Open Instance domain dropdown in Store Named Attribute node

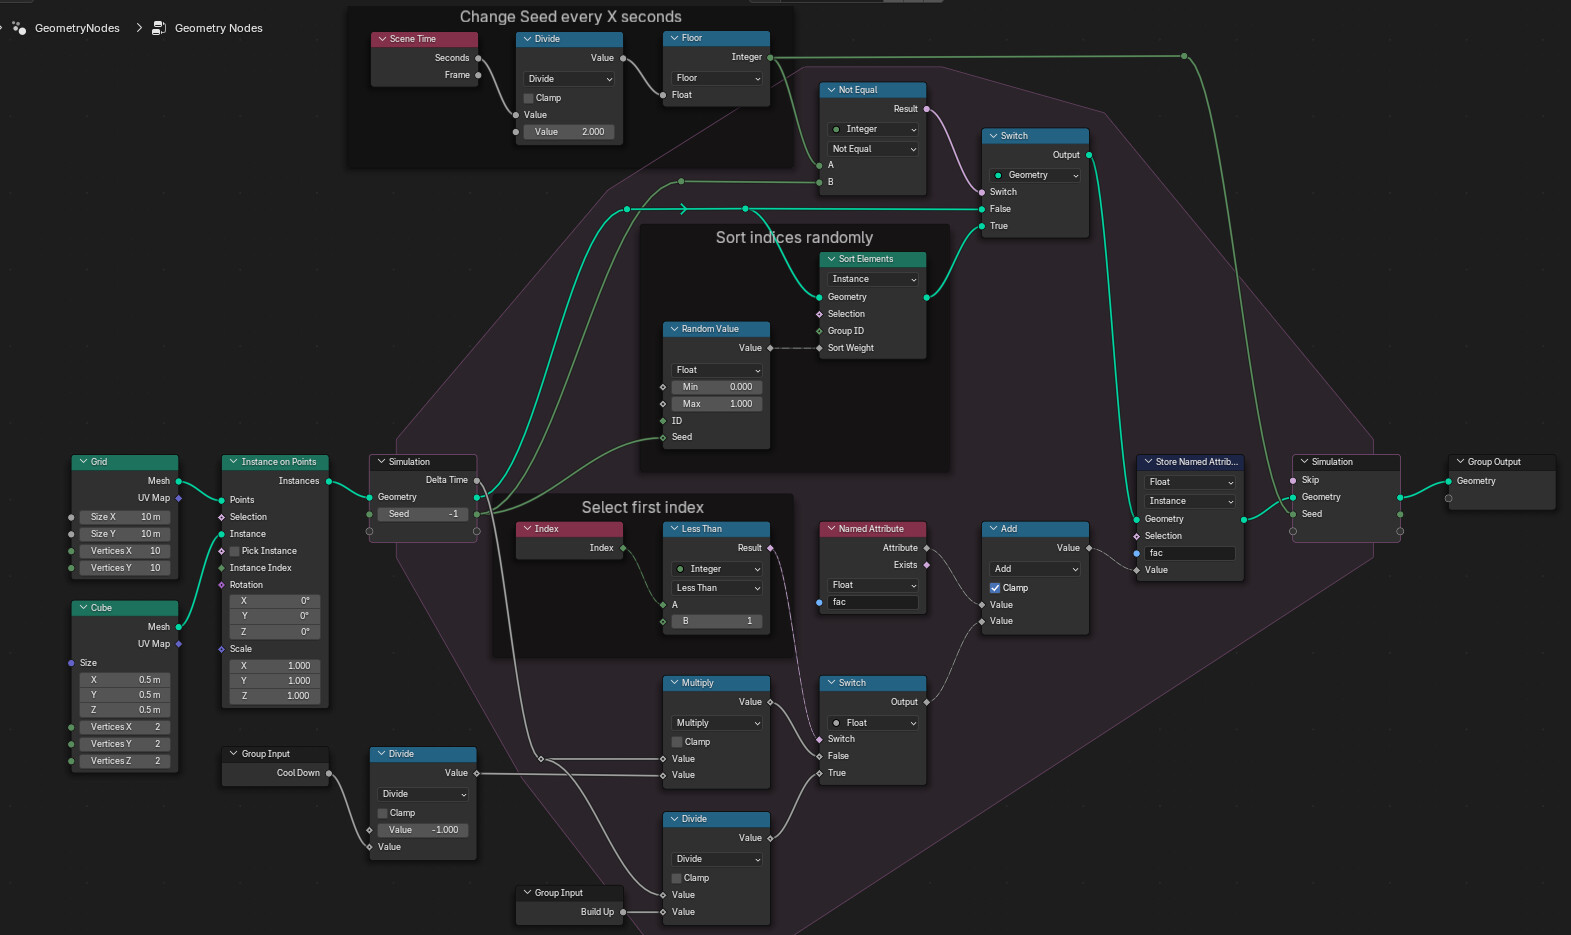[x=1190, y=501]
